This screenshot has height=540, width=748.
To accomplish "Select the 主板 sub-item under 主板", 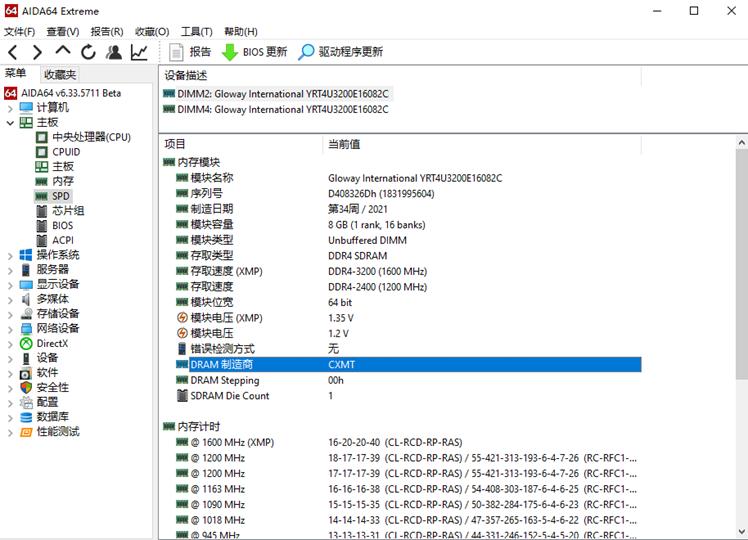I will pos(54,166).
